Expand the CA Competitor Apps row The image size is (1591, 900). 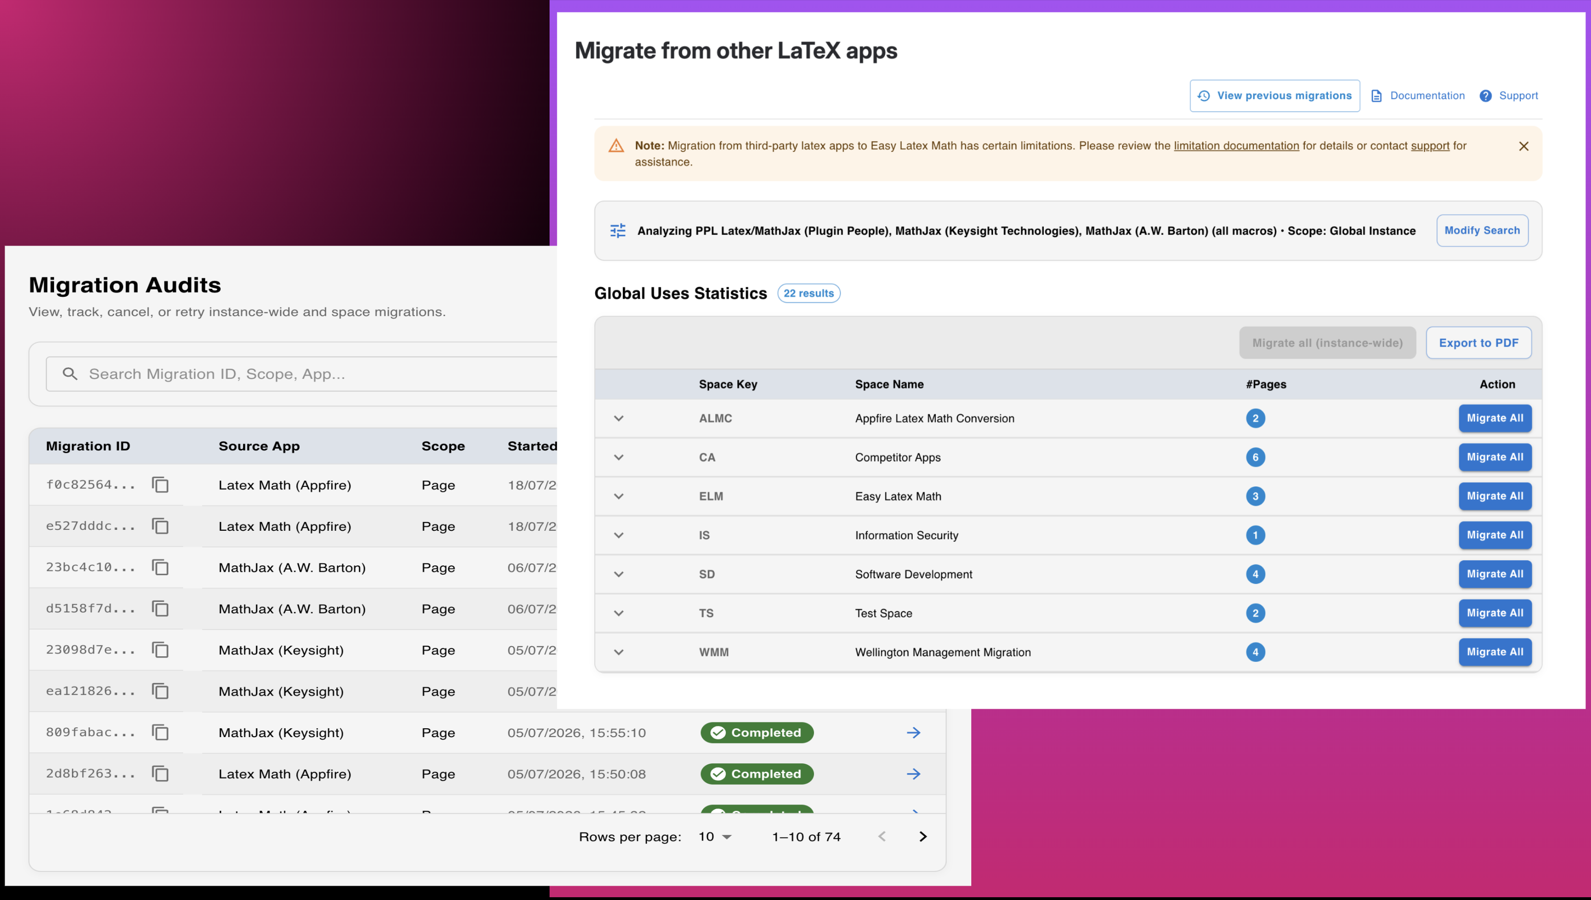[x=619, y=458]
